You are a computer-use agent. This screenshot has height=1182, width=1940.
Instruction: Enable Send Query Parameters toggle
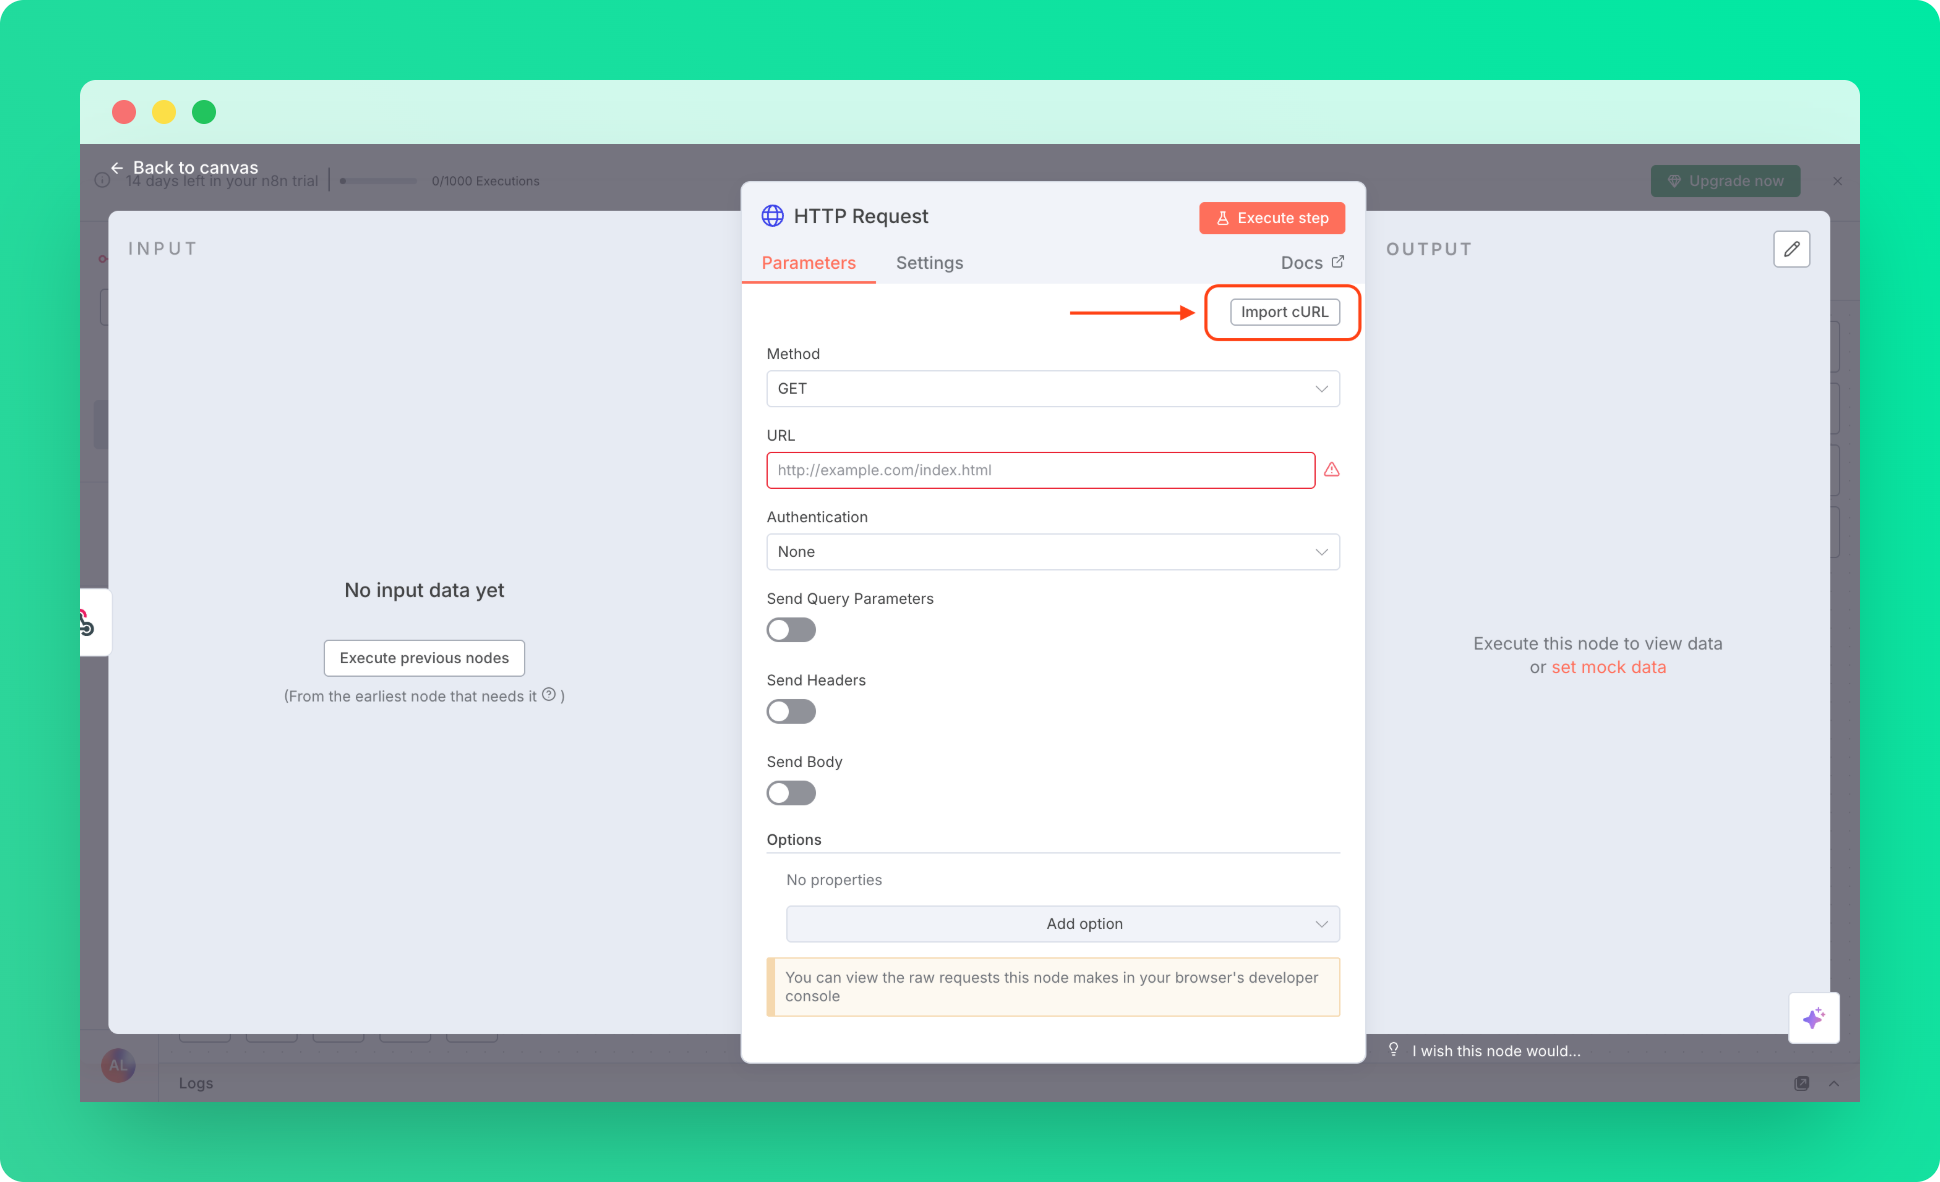coord(791,630)
